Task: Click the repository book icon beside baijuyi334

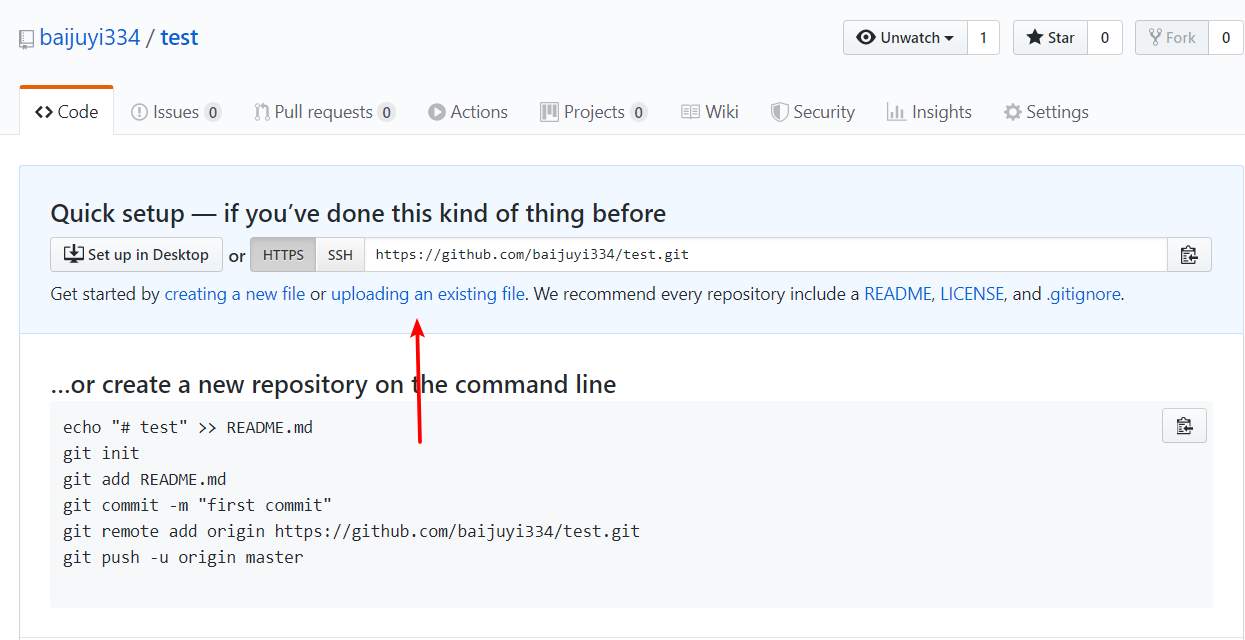Action: click(26, 39)
